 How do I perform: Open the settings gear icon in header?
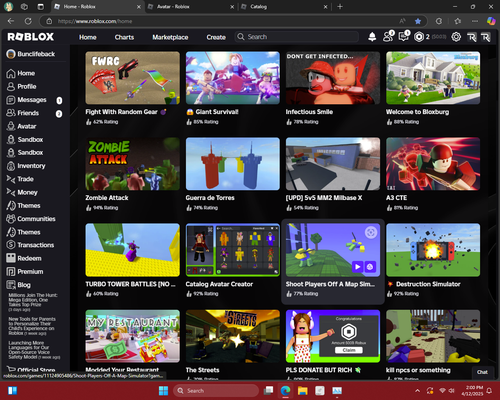coord(456,37)
